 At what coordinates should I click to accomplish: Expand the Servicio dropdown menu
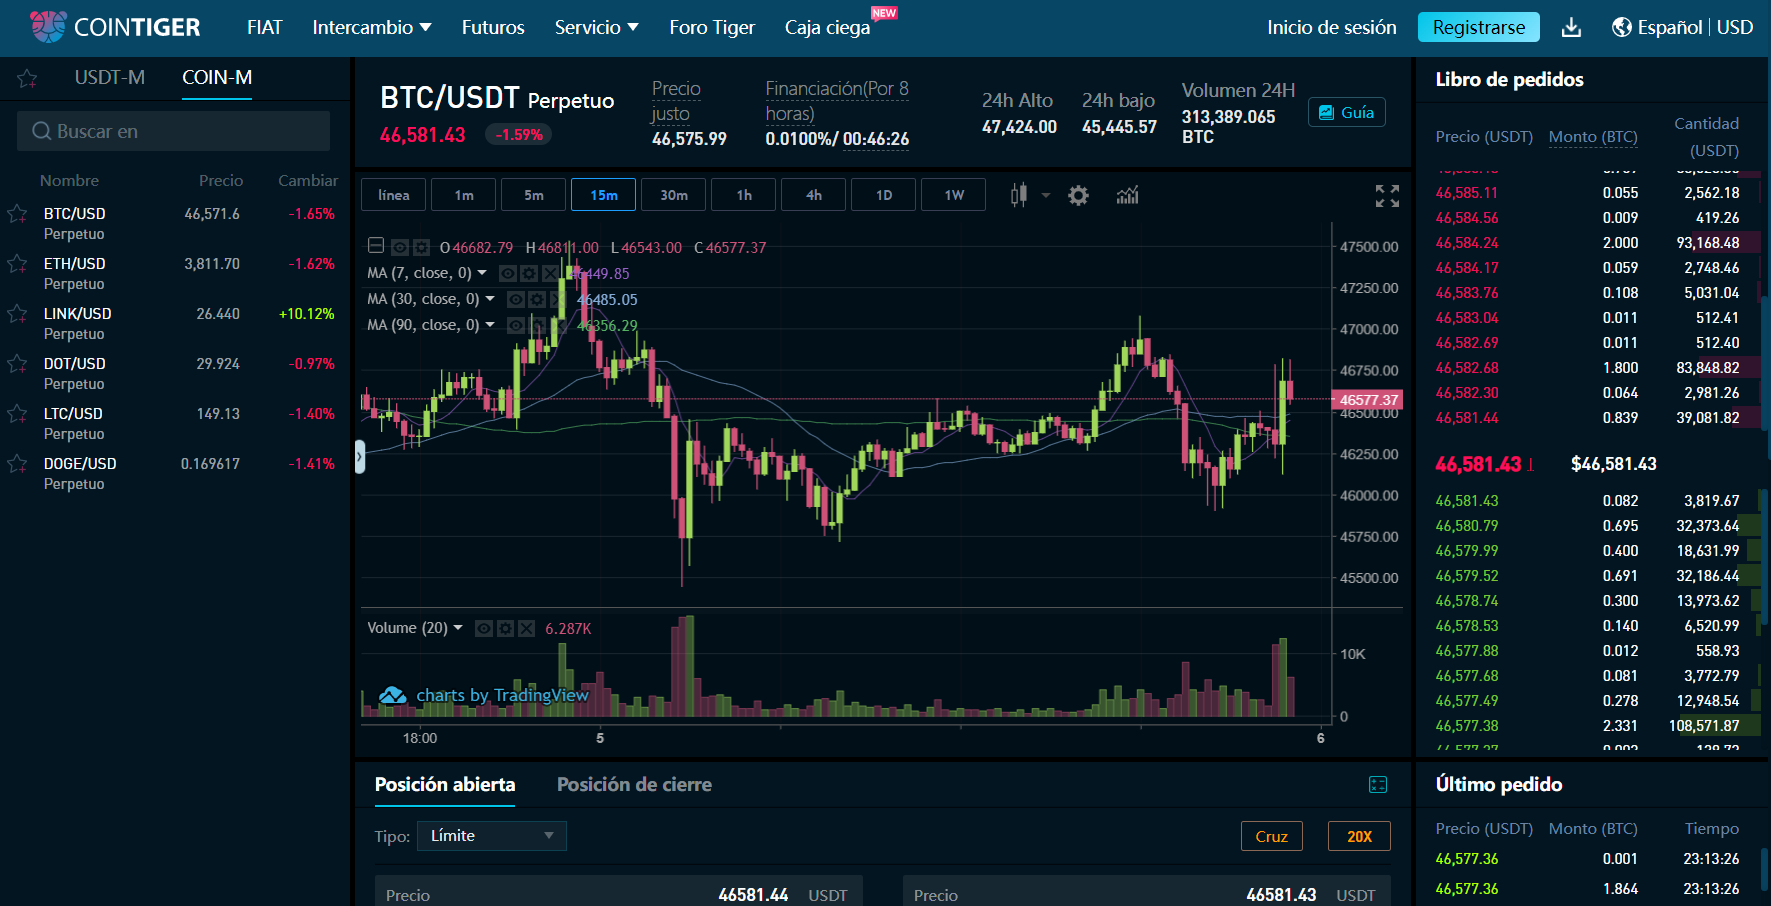coord(597,27)
